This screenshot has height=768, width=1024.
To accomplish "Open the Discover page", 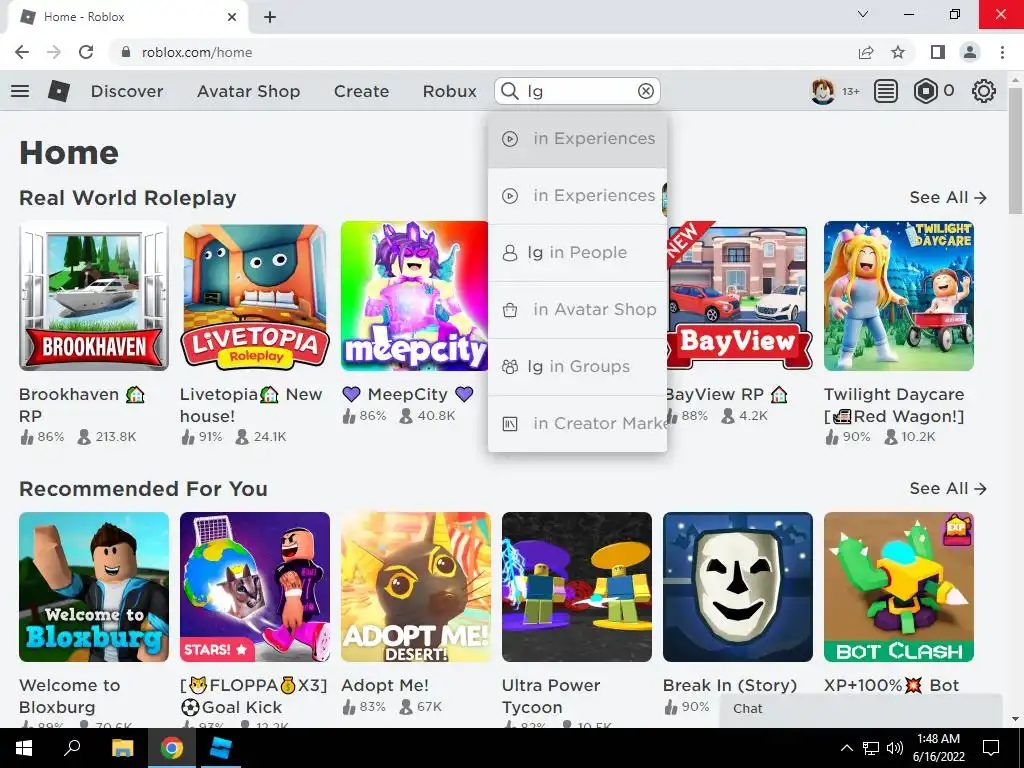I will point(127,91).
